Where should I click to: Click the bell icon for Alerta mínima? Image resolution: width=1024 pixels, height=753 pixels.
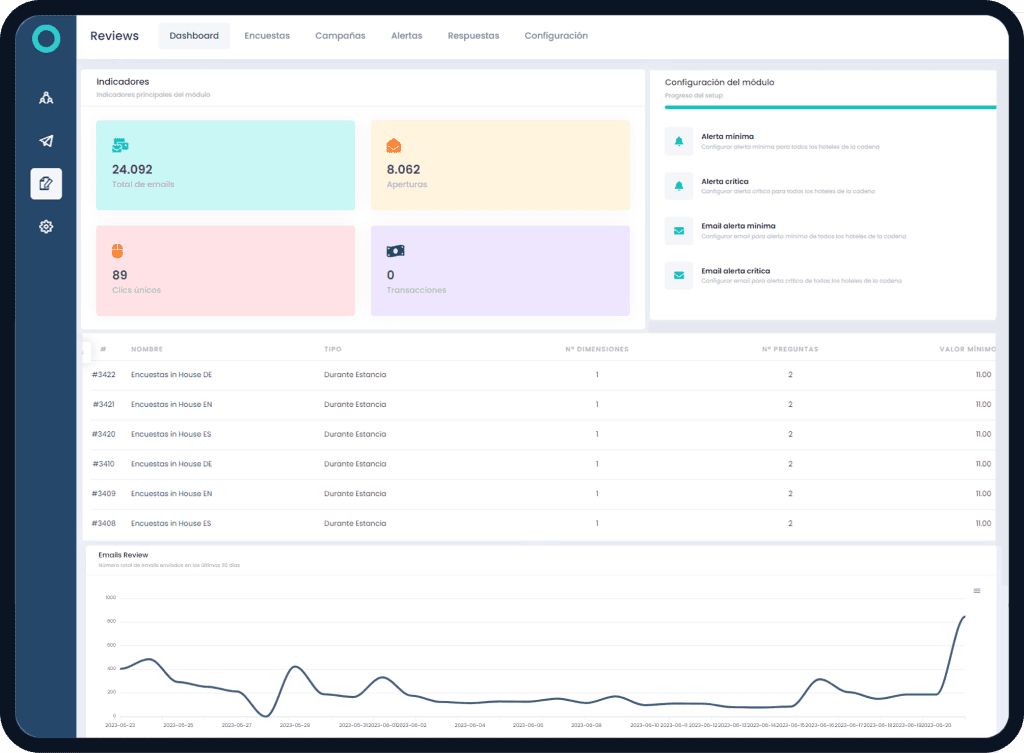click(679, 141)
